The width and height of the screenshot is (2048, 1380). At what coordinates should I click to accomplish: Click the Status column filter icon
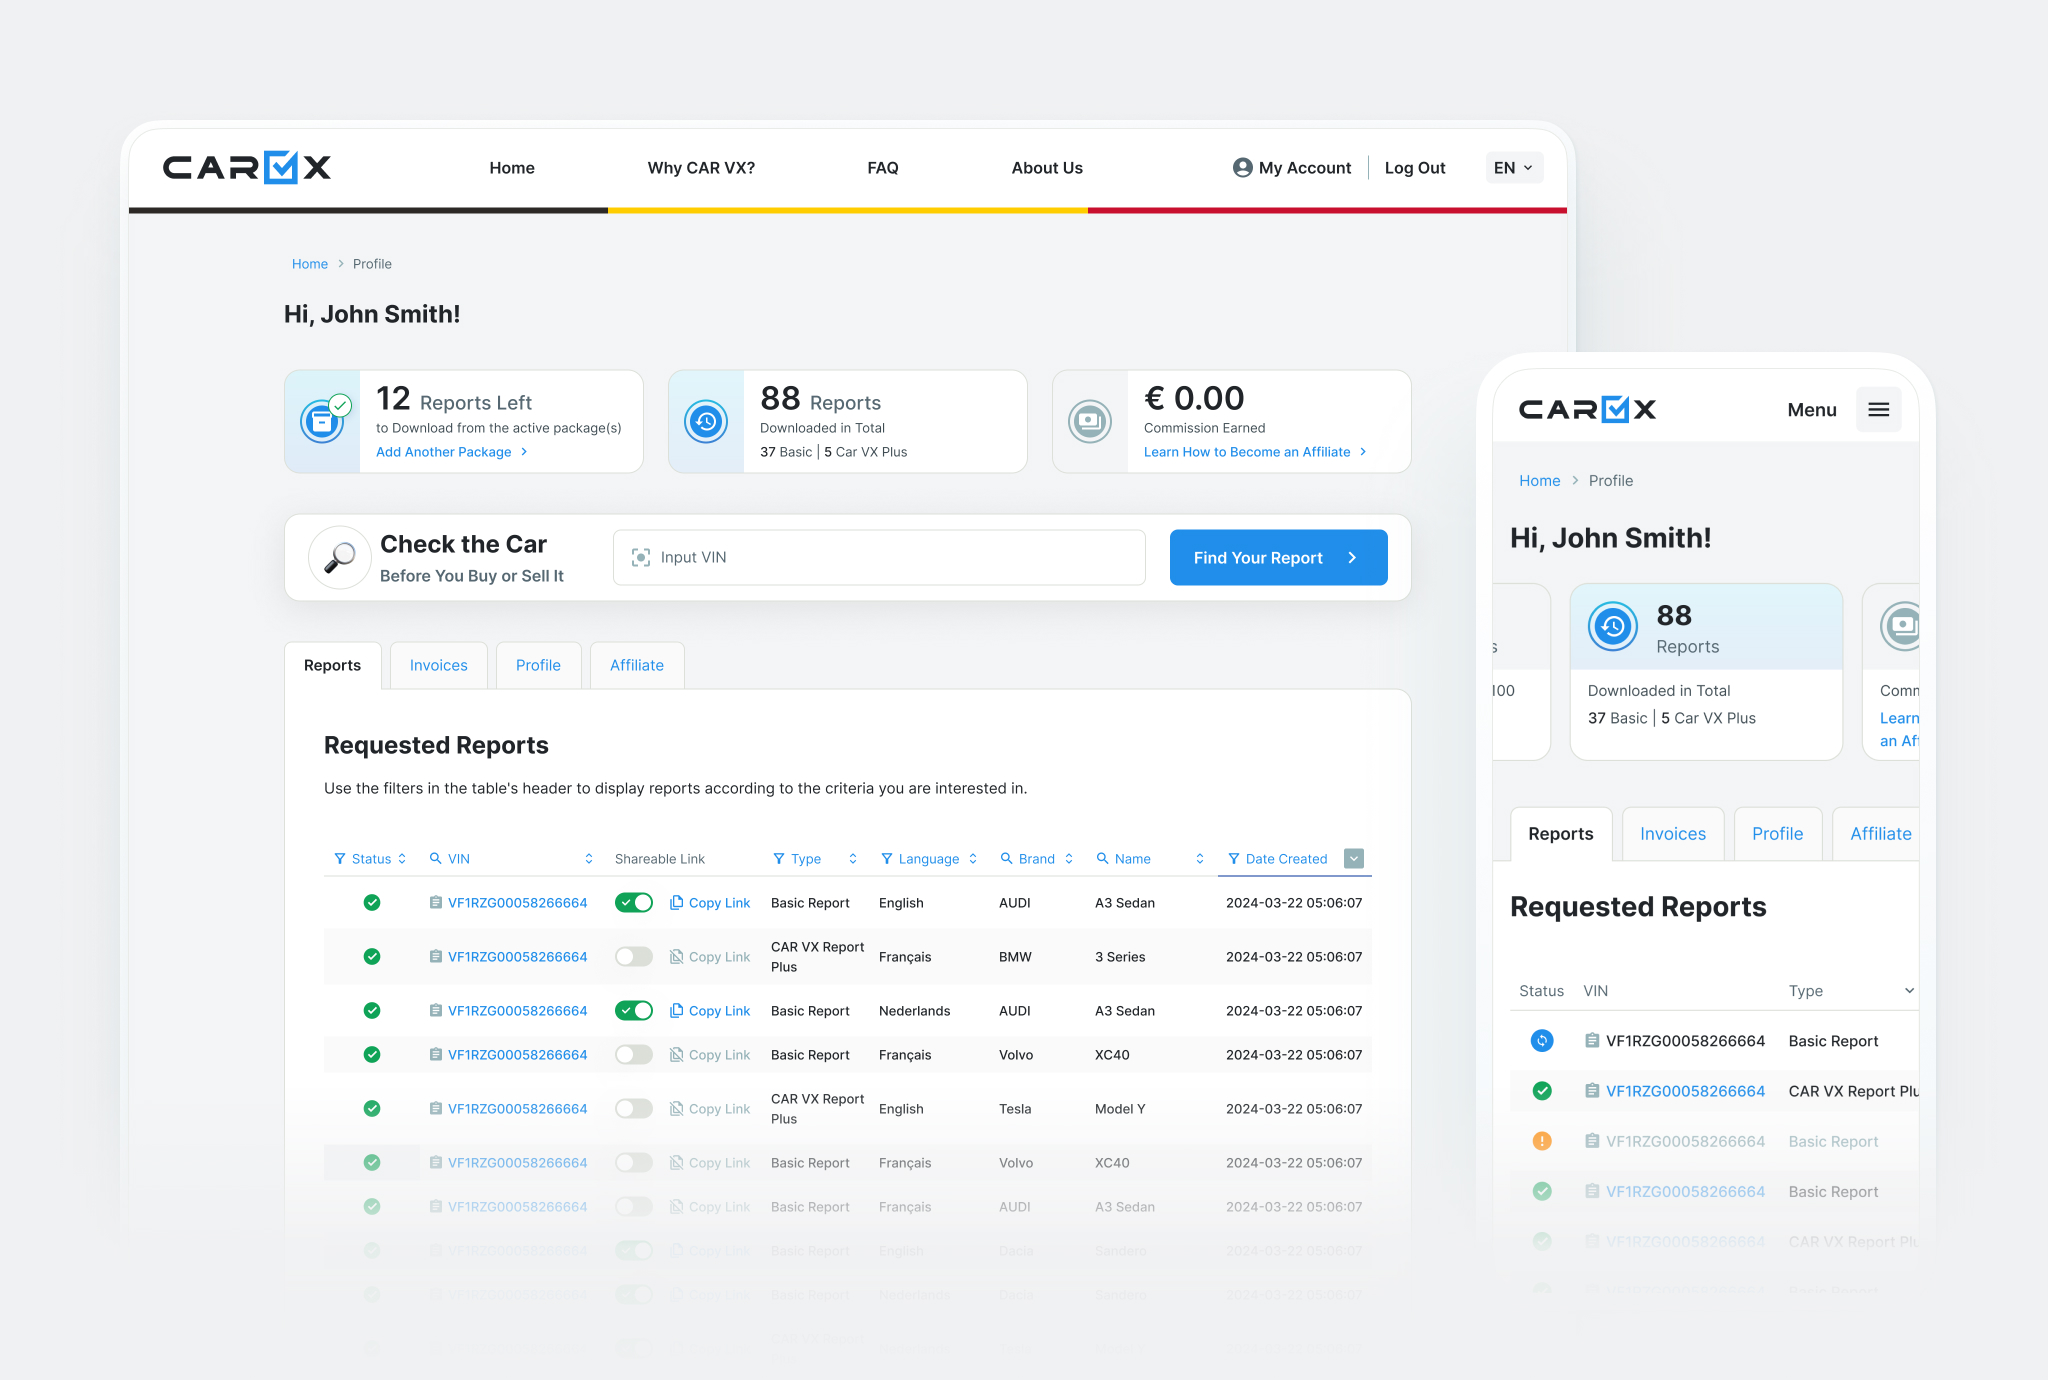click(340, 859)
